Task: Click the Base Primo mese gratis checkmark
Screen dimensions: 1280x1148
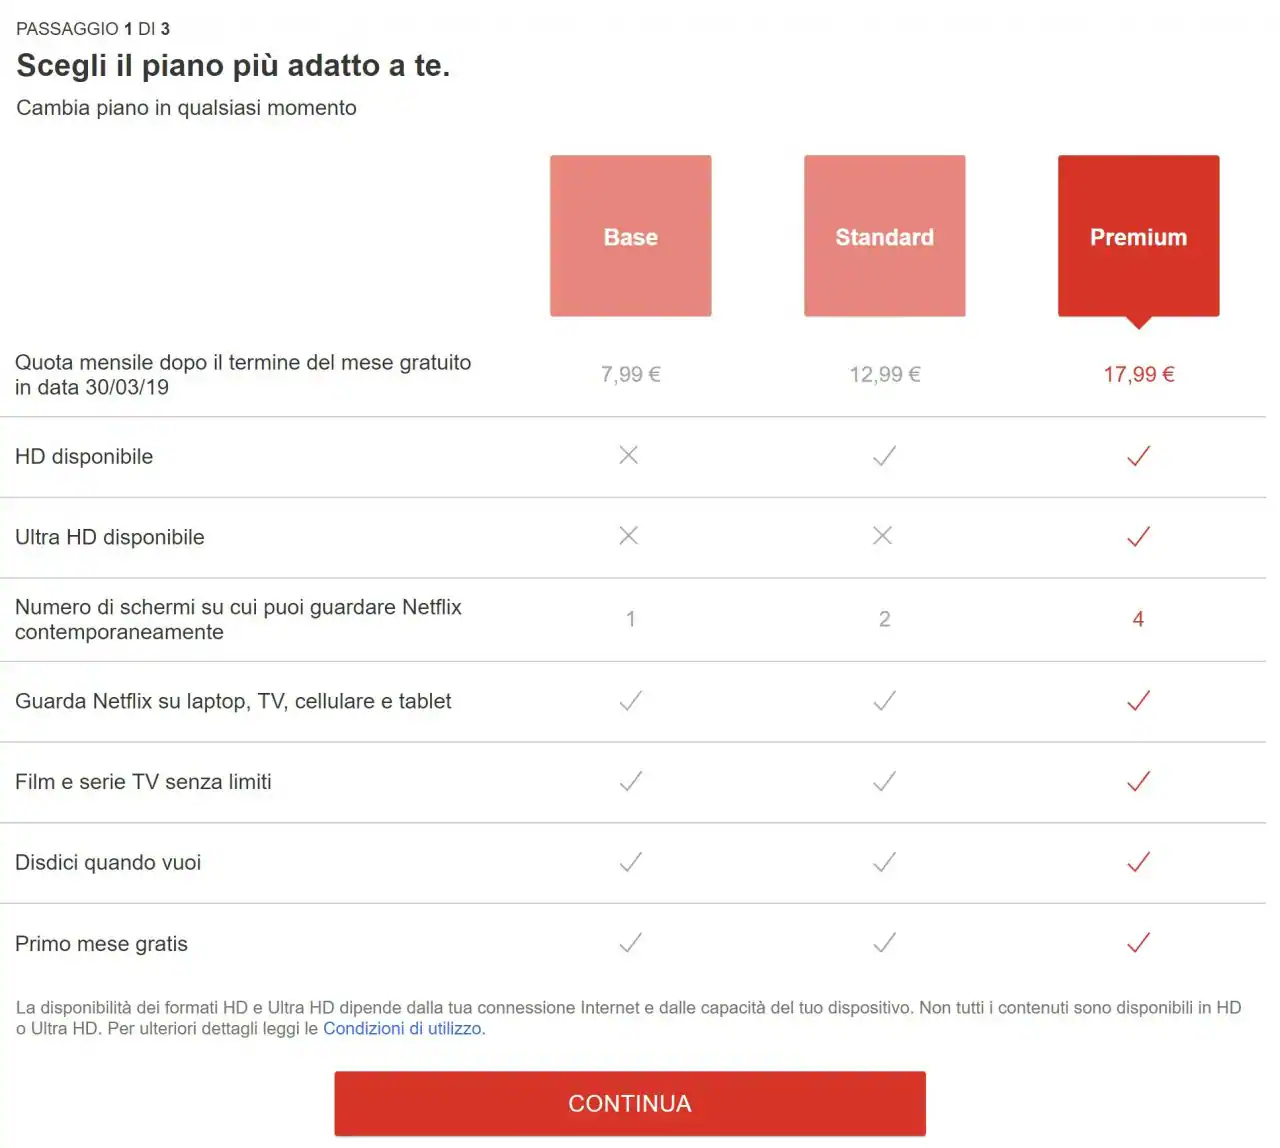Action: [630, 943]
